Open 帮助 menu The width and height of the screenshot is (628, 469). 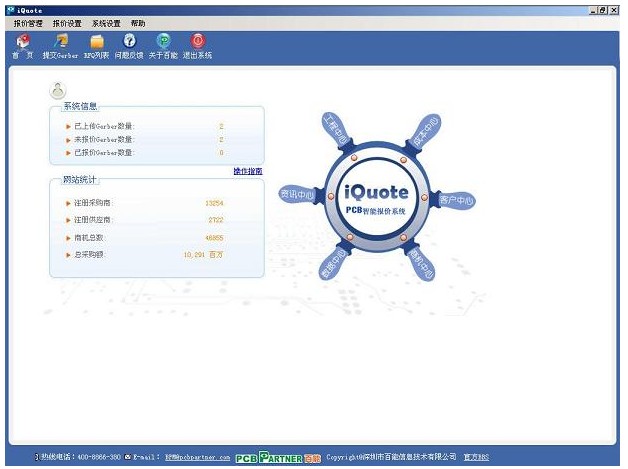138,24
